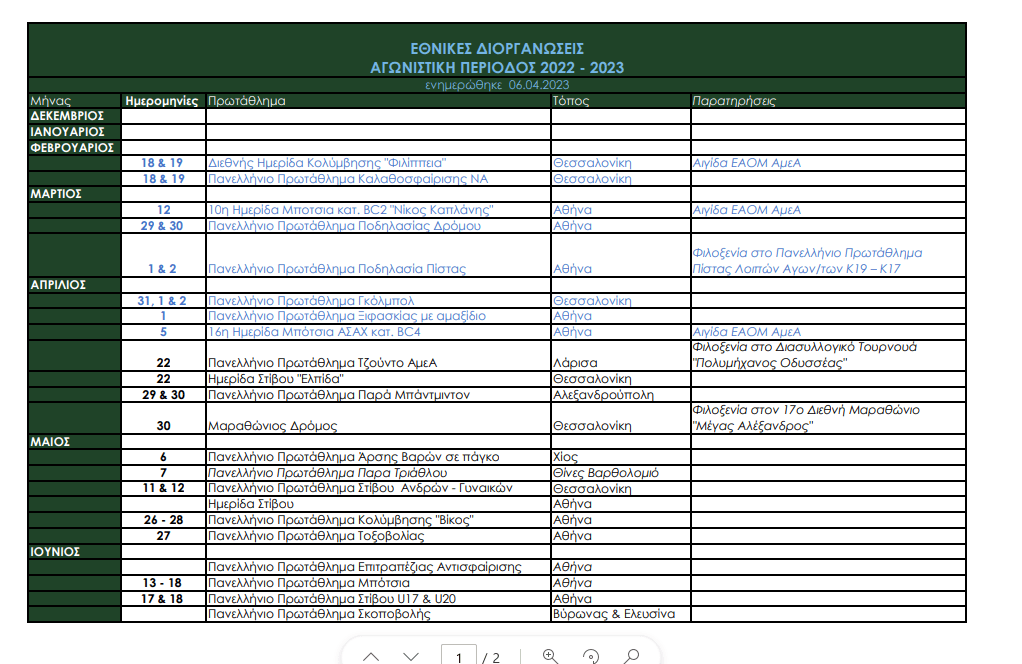Click the 16η Ημερίδα Μπότσια ΑΣΑΧ entry
Image resolution: width=1022 pixels, height=664 pixels.
(314, 332)
